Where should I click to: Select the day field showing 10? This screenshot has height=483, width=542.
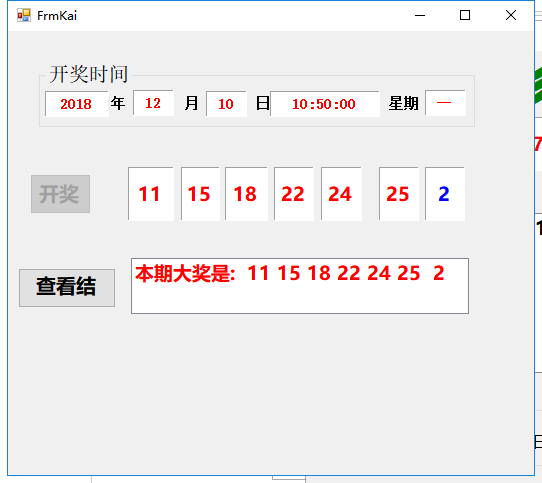tap(226, 104)
